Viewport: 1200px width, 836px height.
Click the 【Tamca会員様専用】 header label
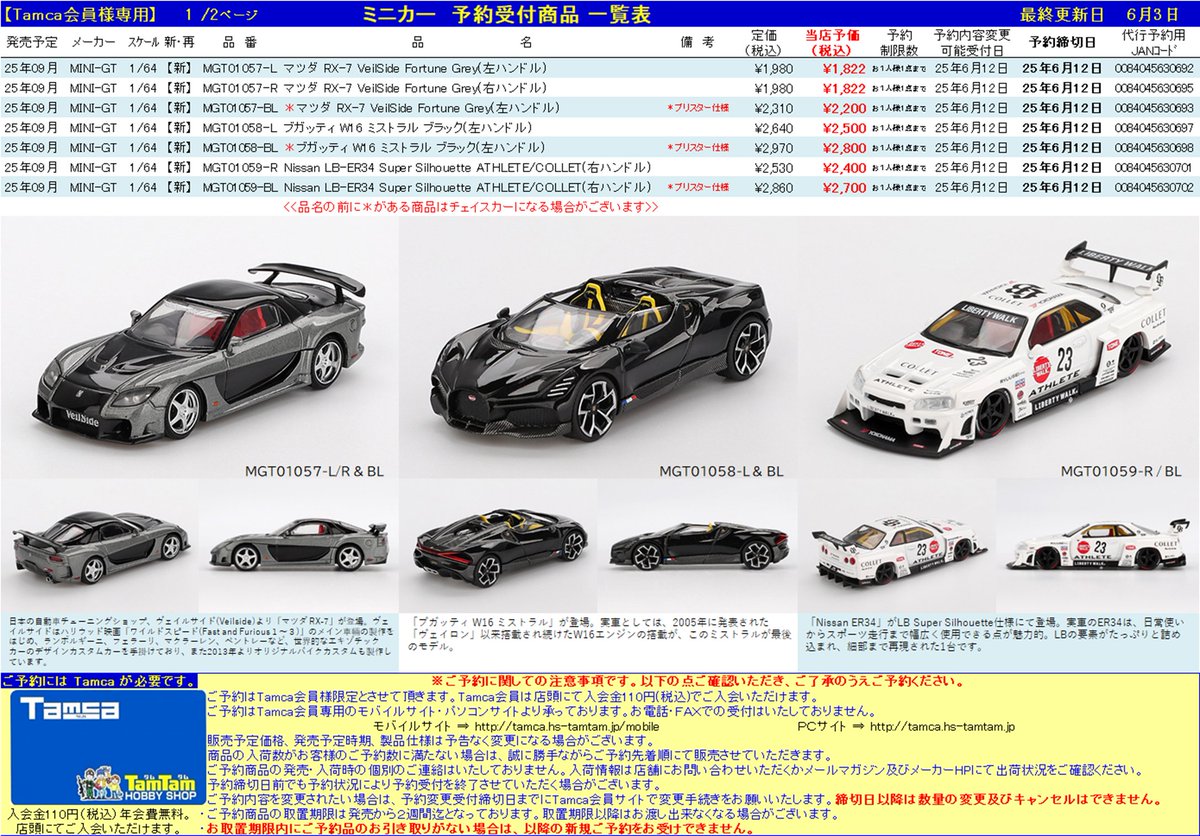pos(81,14)
